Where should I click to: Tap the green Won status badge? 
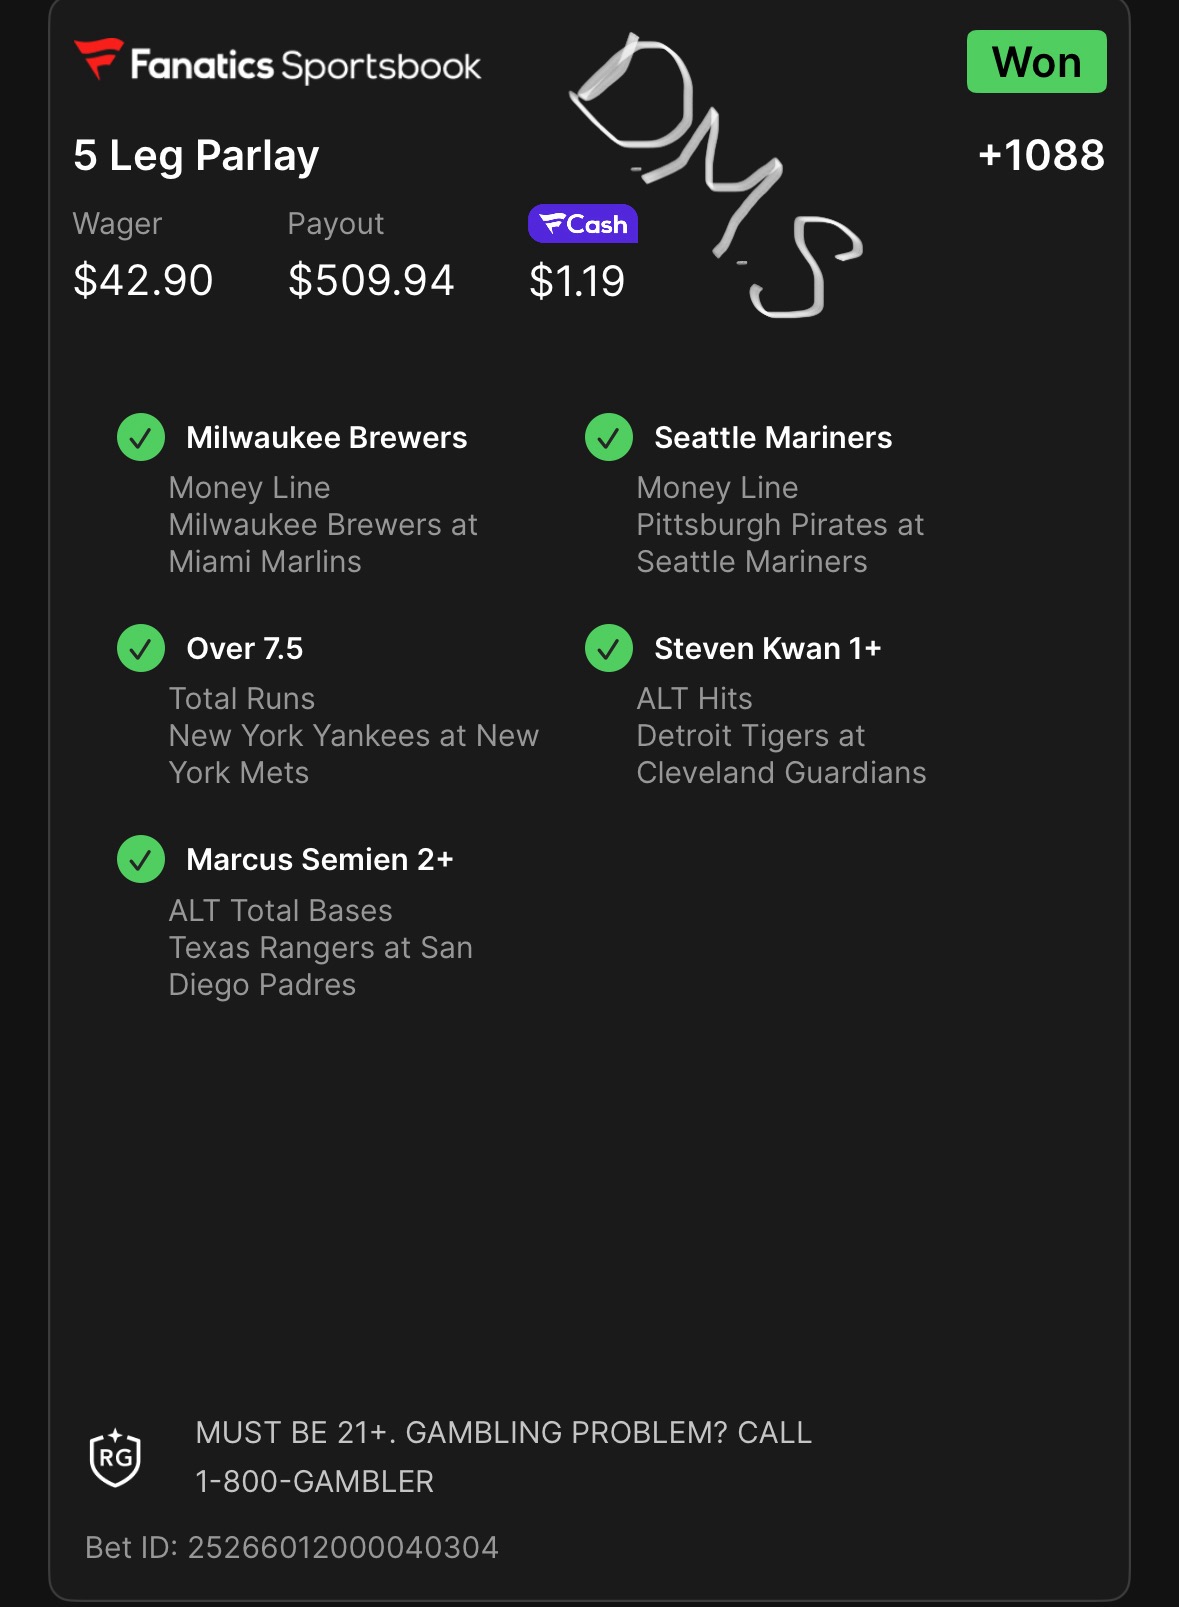1036,62
